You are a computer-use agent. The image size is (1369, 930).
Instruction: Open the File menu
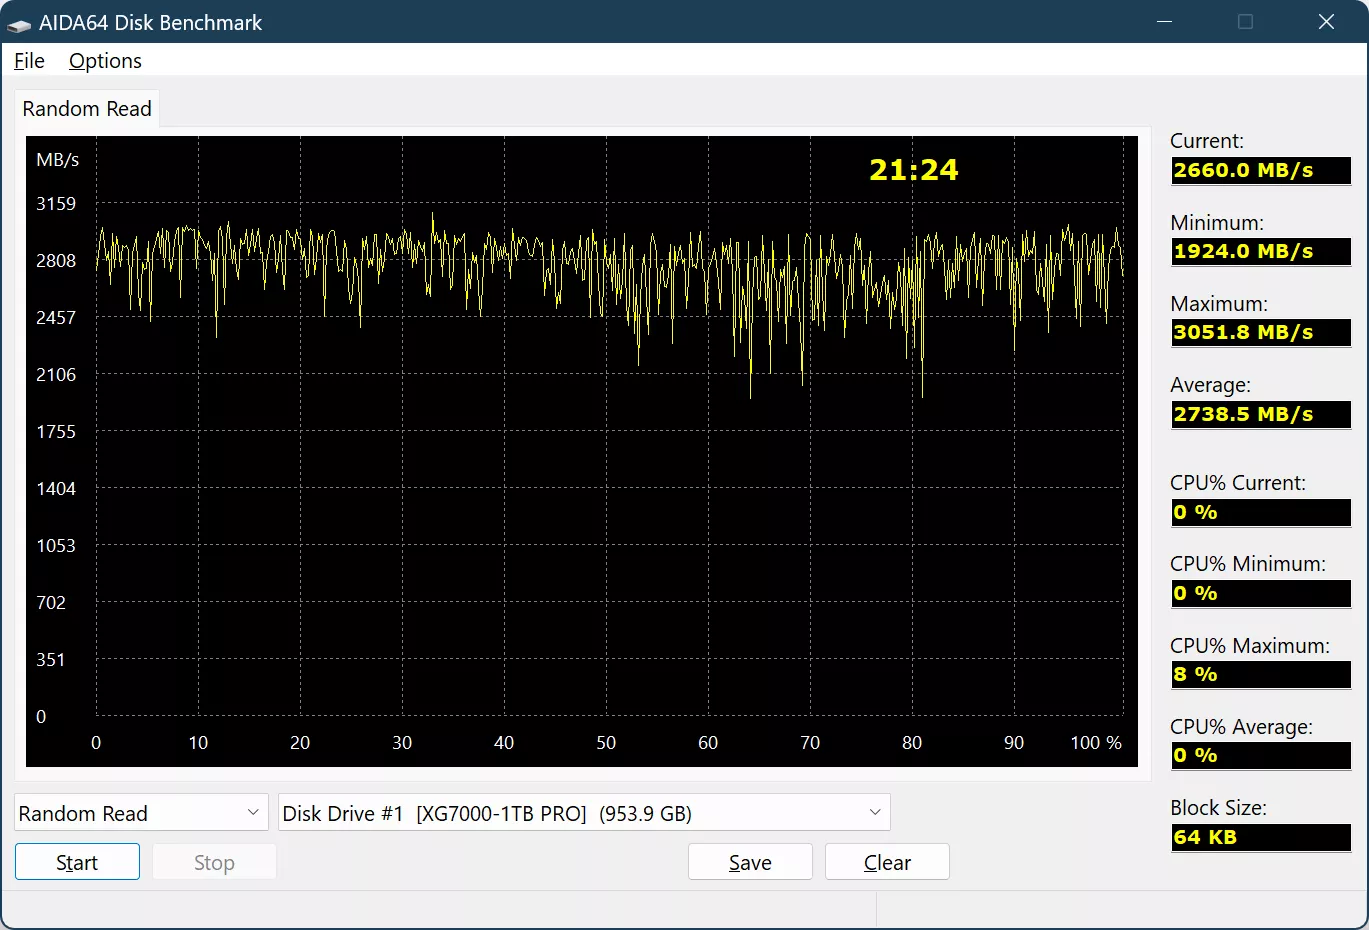29,61
